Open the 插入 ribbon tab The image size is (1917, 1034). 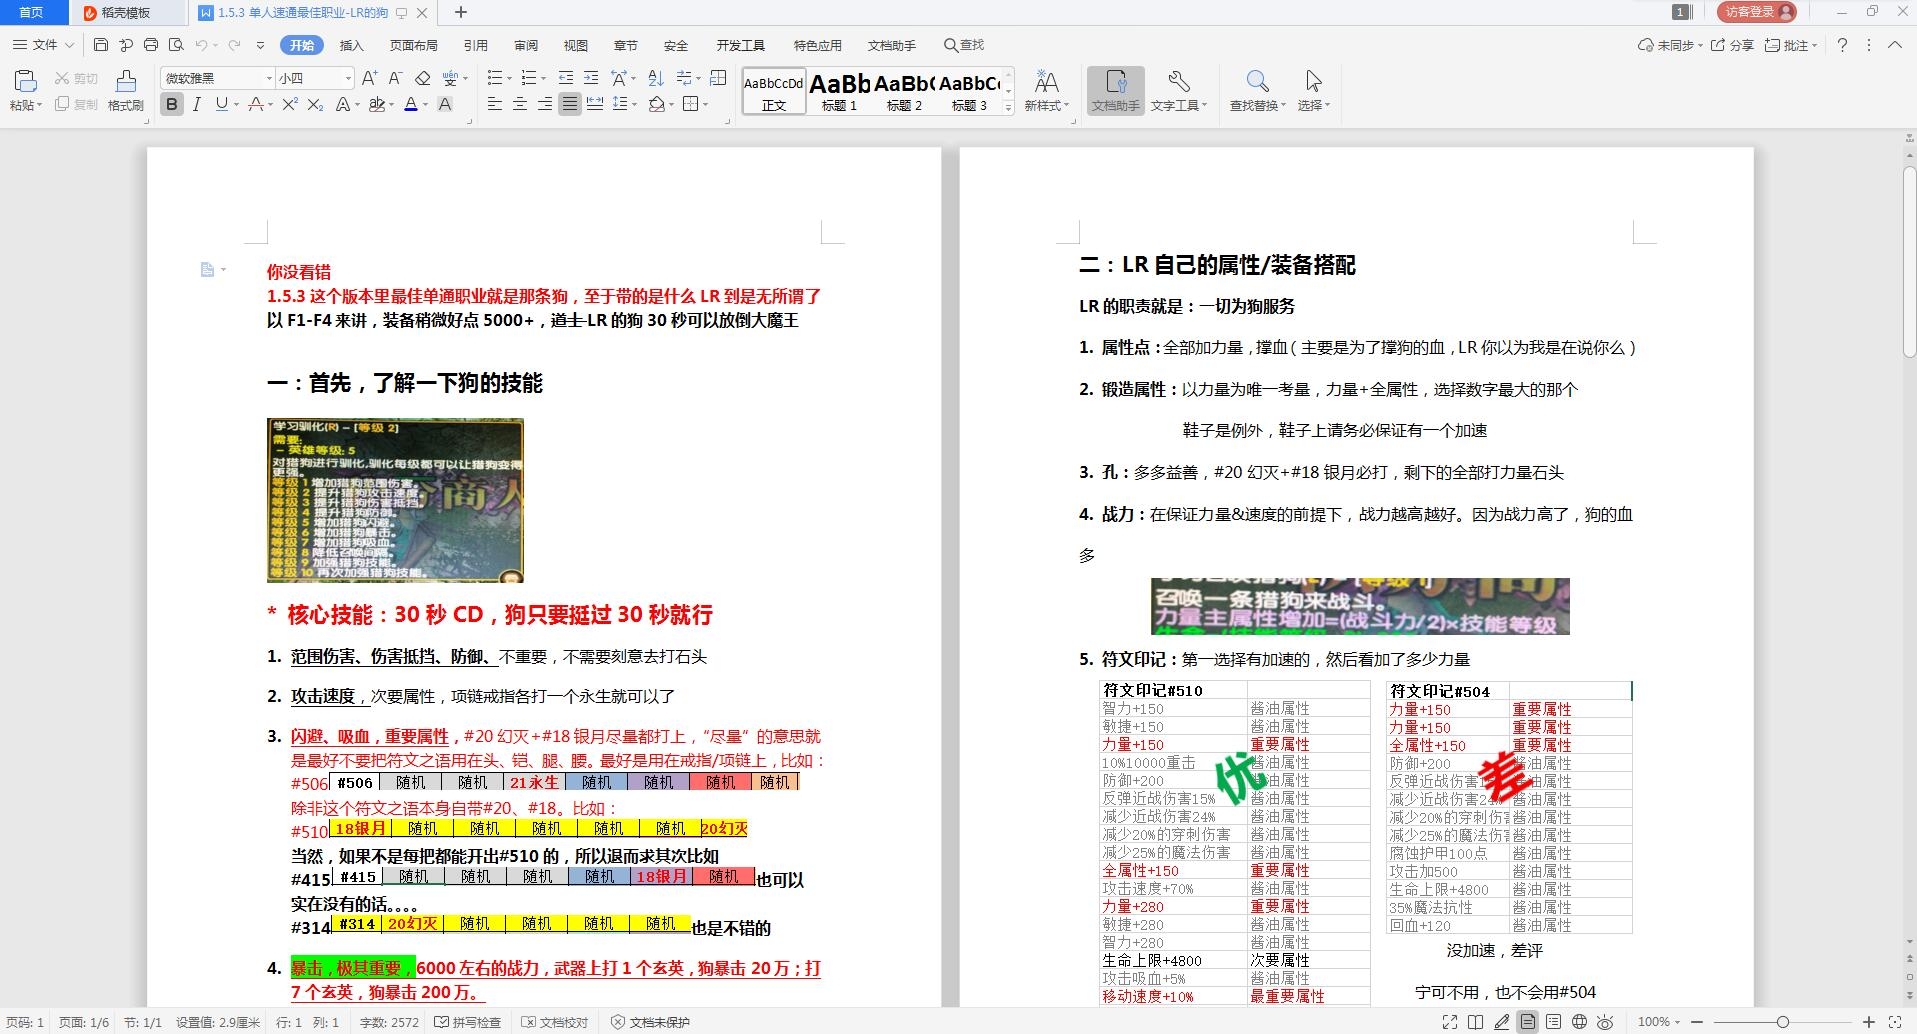point(351,45)
